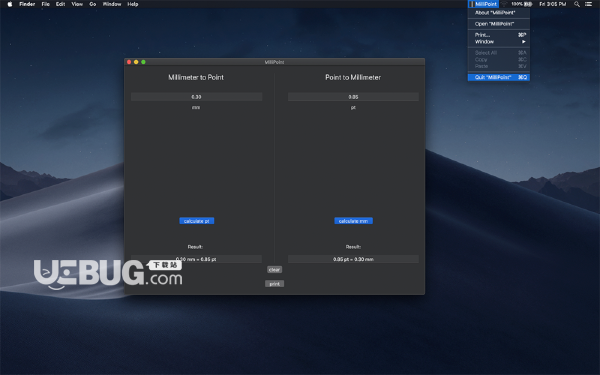Open Notification Center list icon

coord(588,4)
